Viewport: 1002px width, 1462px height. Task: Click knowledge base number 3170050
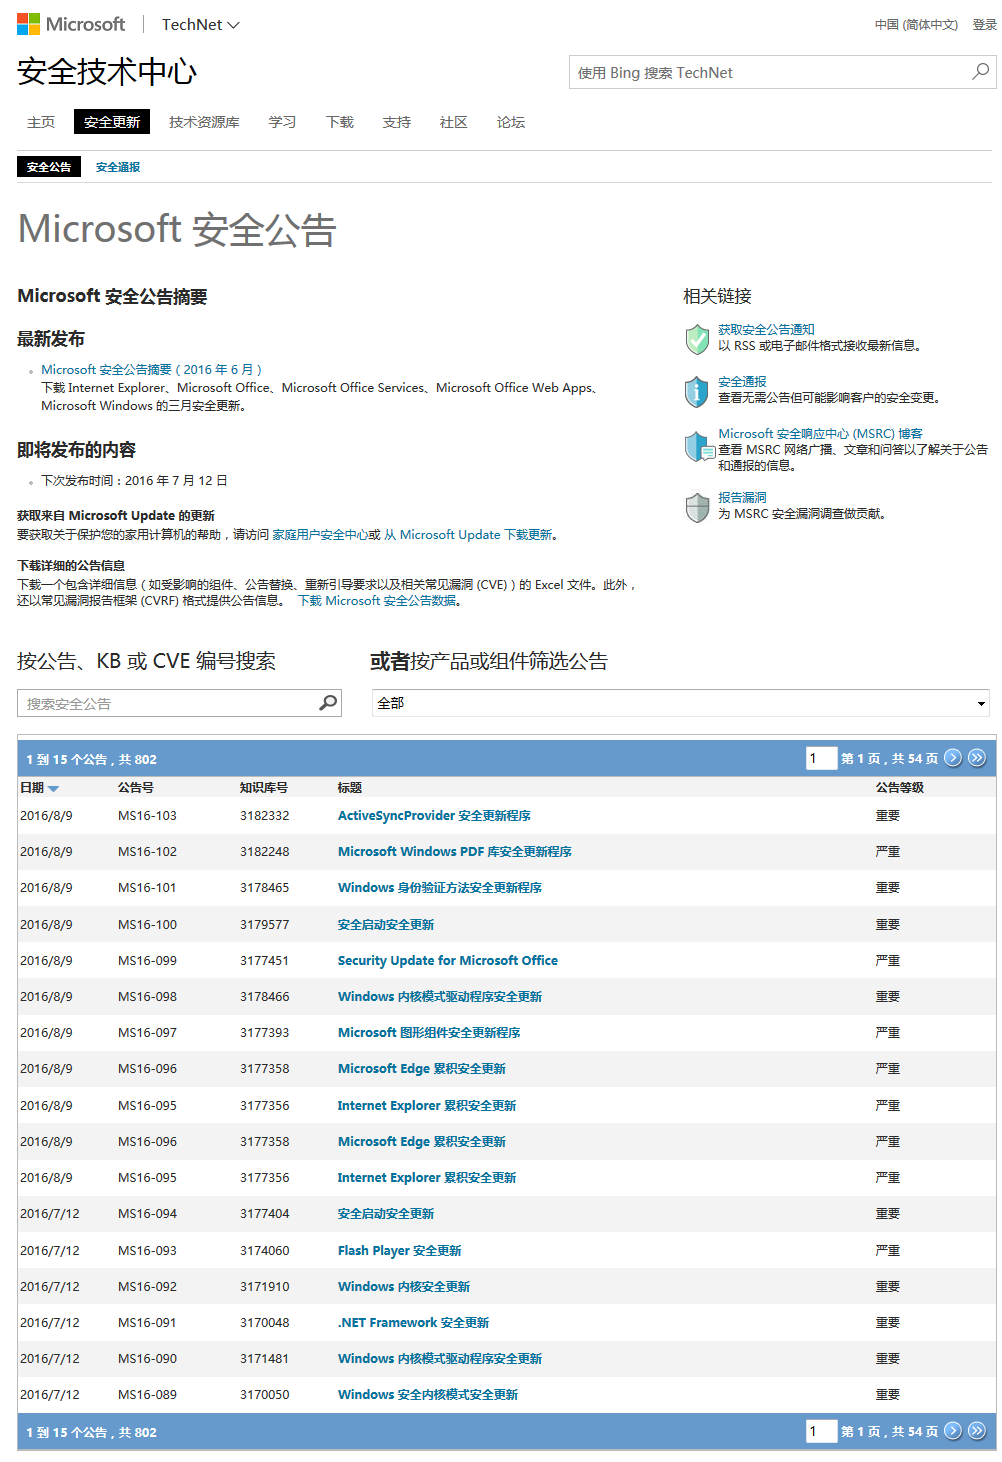pos(265,1394)
